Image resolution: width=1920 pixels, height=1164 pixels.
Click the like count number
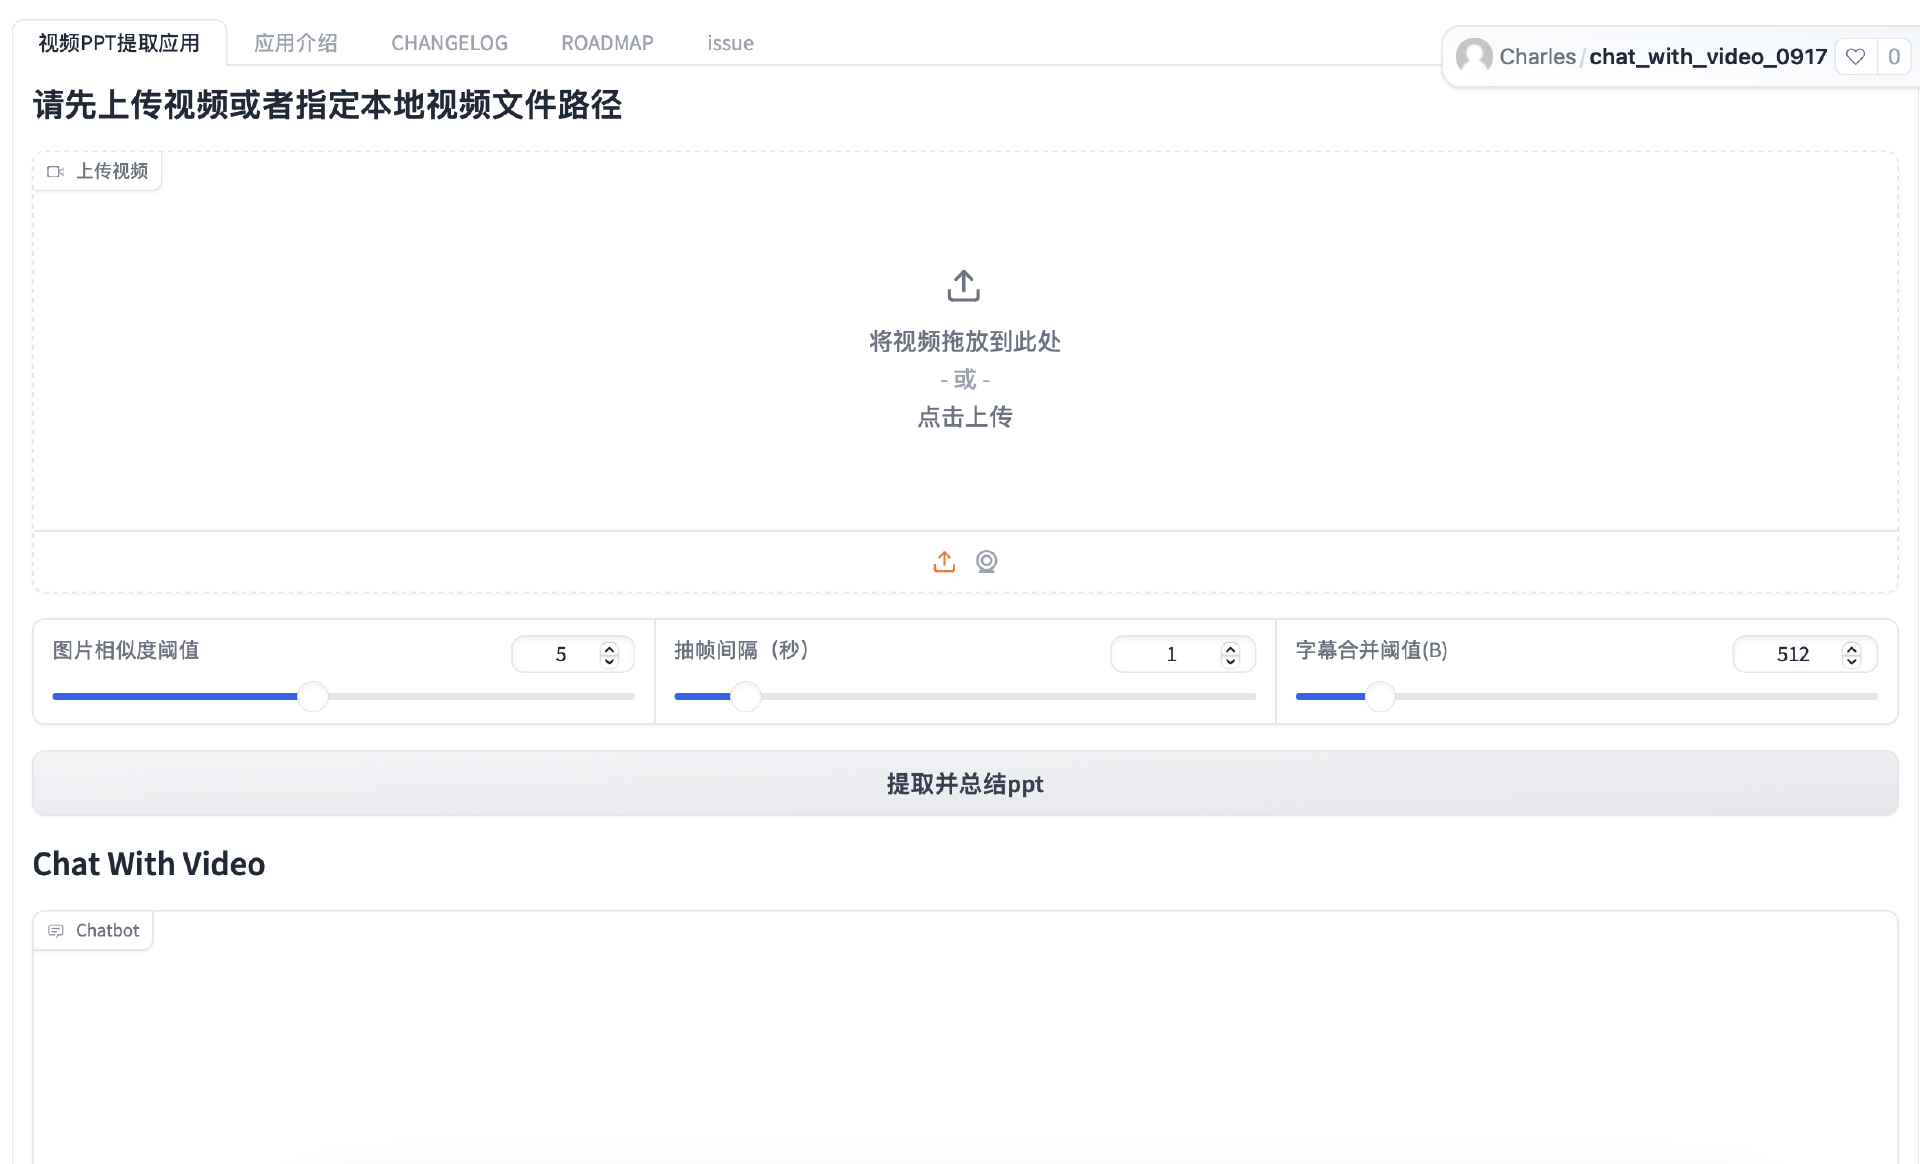click(x=1893, y=57)
